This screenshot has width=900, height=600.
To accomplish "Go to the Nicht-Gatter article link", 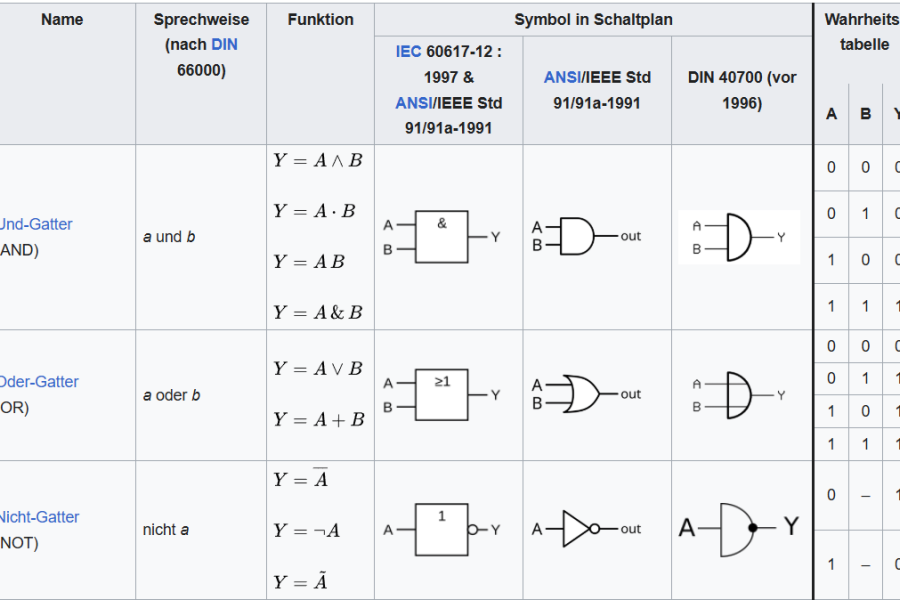I will [39, 517].
